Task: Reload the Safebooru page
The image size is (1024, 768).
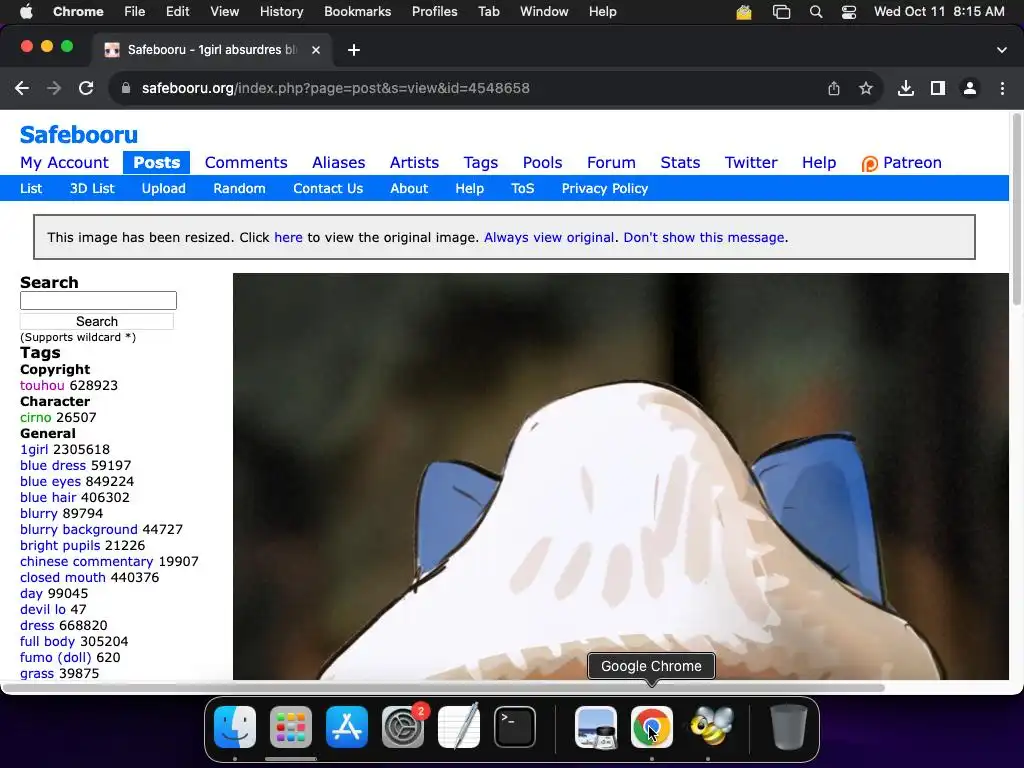Action: tap(86, 88)
